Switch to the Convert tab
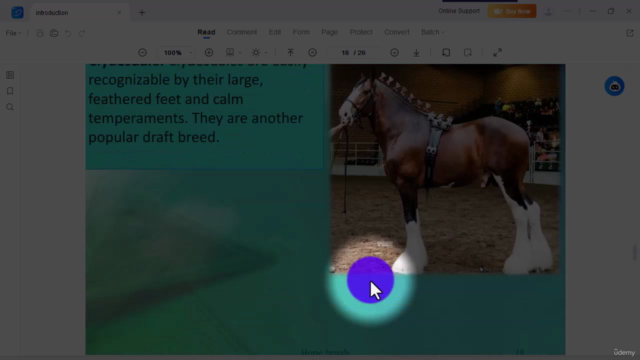The height and width of the screenshot is (360, 640). pyautogui.click(x=397, y=32)
